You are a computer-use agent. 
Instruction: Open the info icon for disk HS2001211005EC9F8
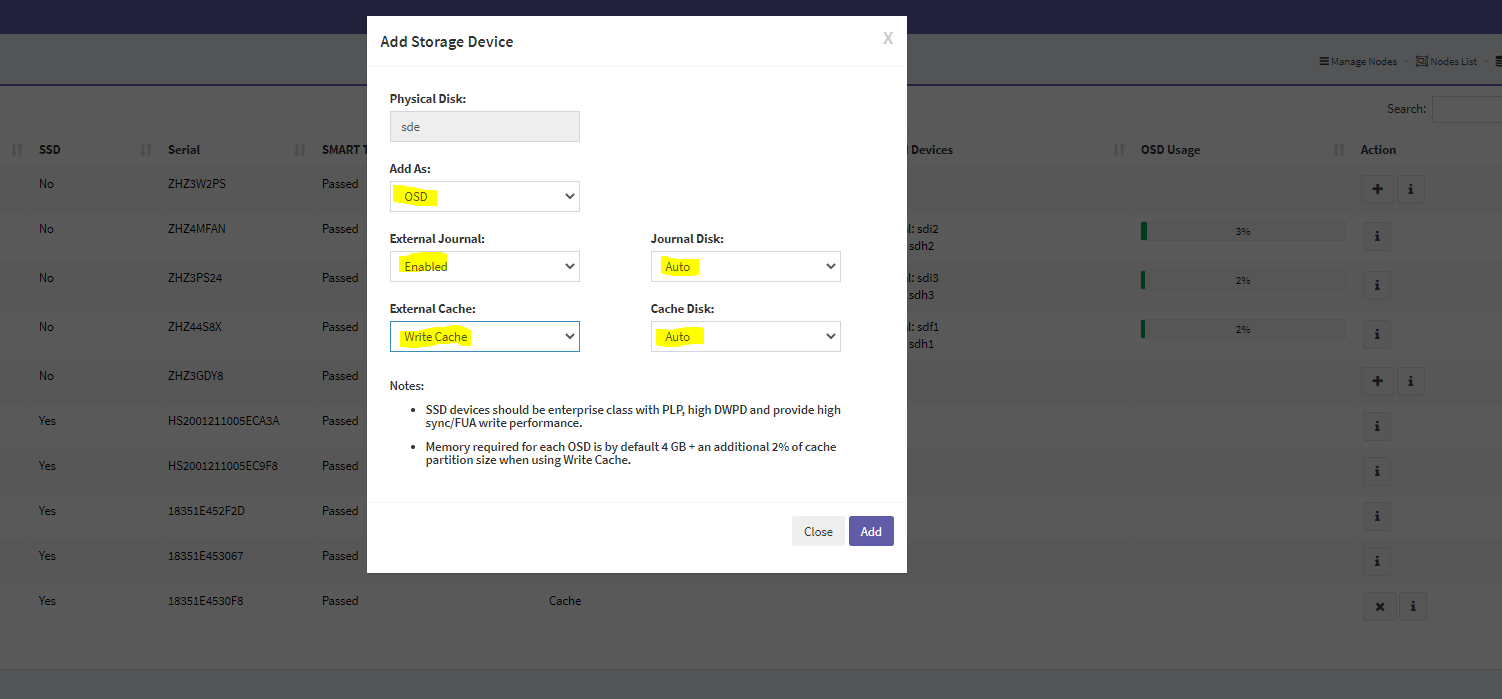click(1377, 471)
